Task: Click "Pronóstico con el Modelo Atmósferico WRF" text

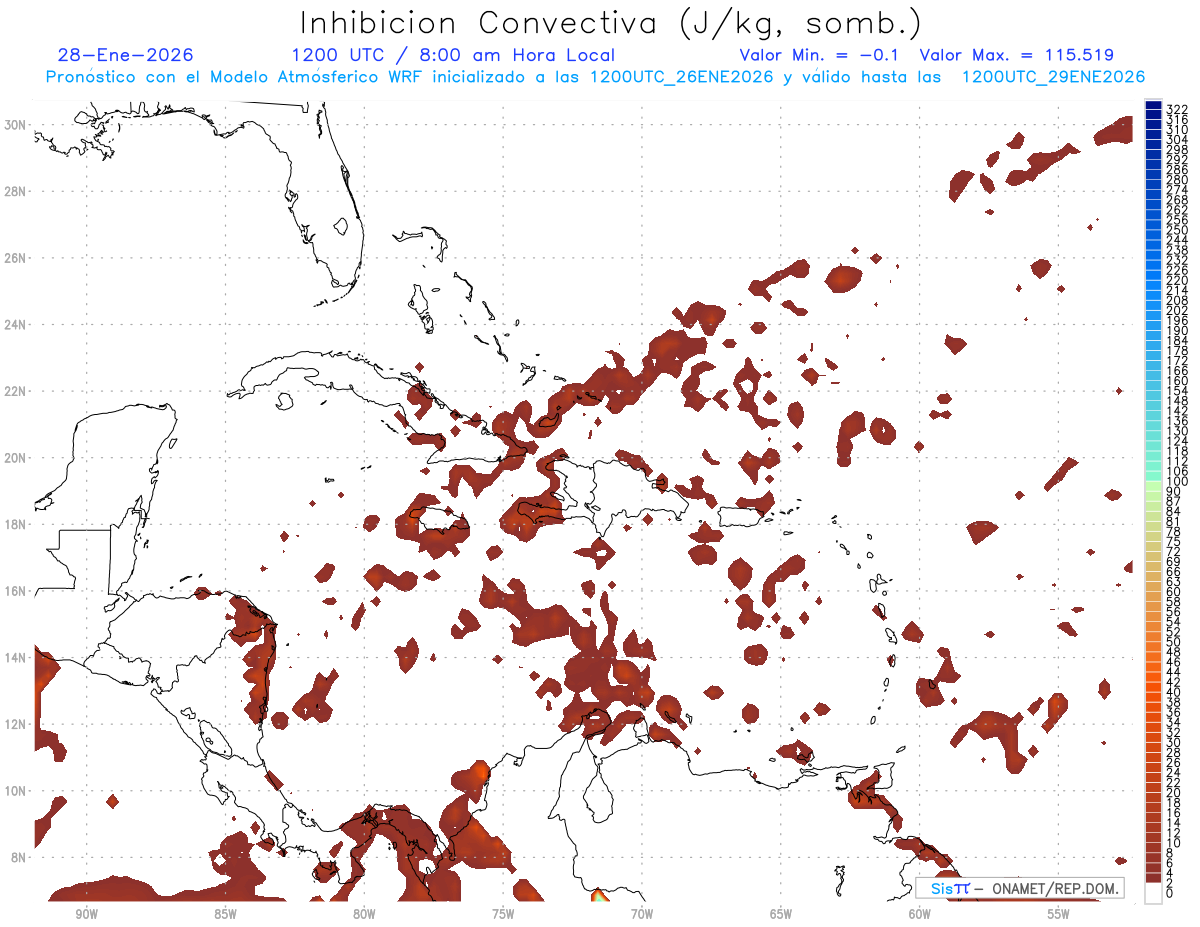Action: point(236,77)
